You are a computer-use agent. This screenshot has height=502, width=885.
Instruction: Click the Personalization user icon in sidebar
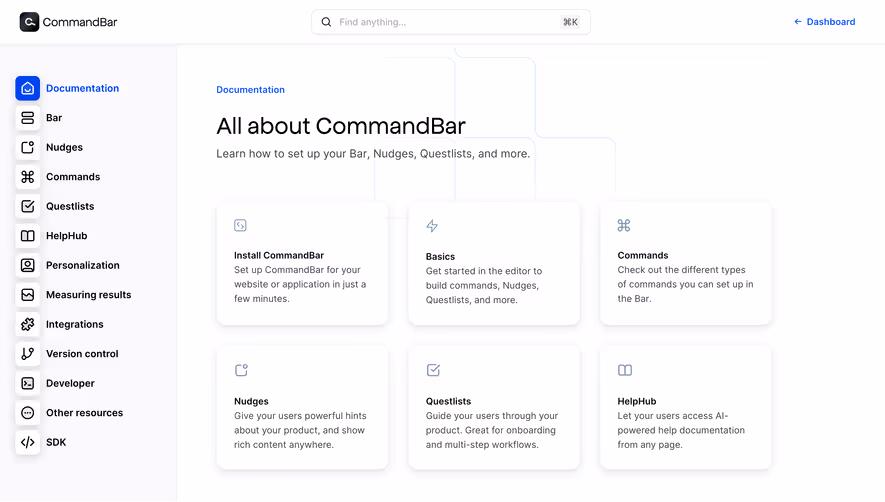28,265
